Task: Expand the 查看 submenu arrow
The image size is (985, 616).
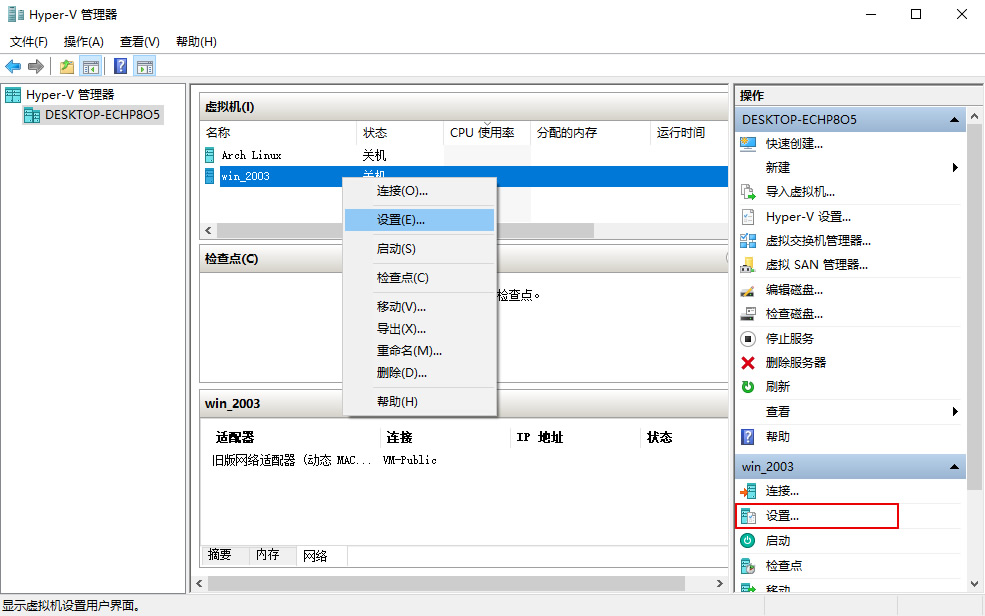Action: tap(955, 412)
